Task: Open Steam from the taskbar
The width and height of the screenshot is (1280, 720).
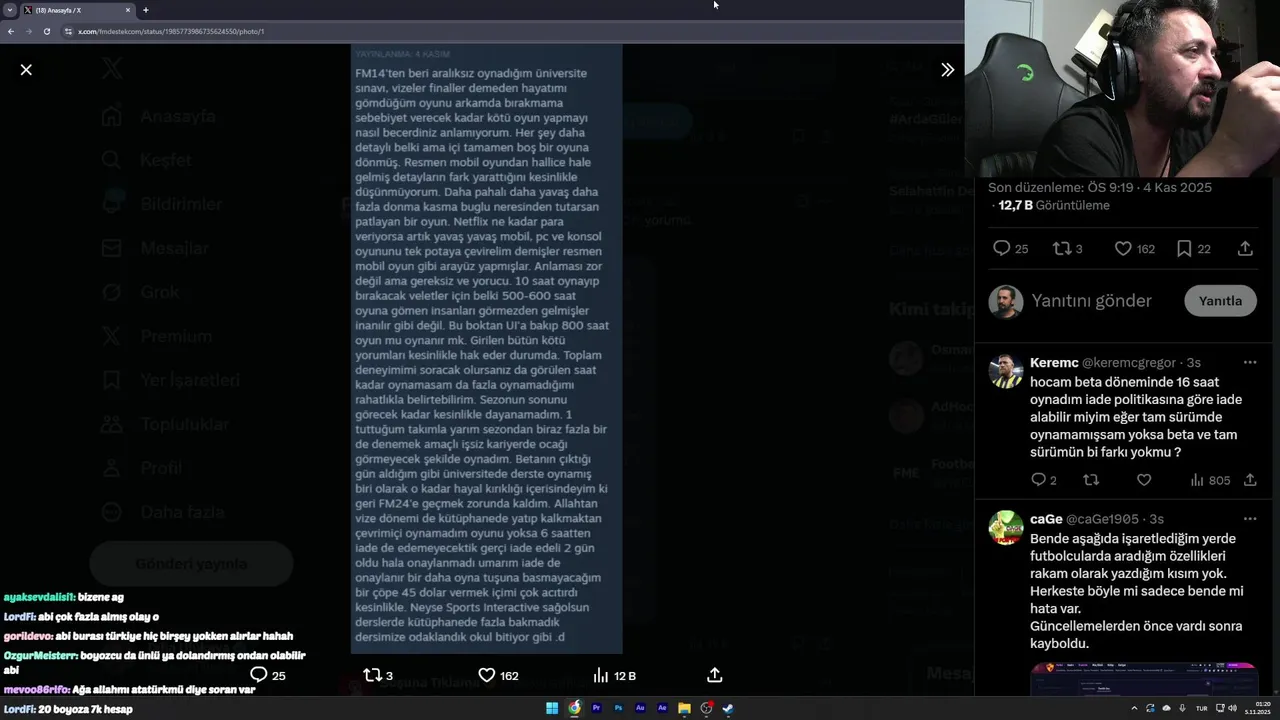Action: coord(728,708)
